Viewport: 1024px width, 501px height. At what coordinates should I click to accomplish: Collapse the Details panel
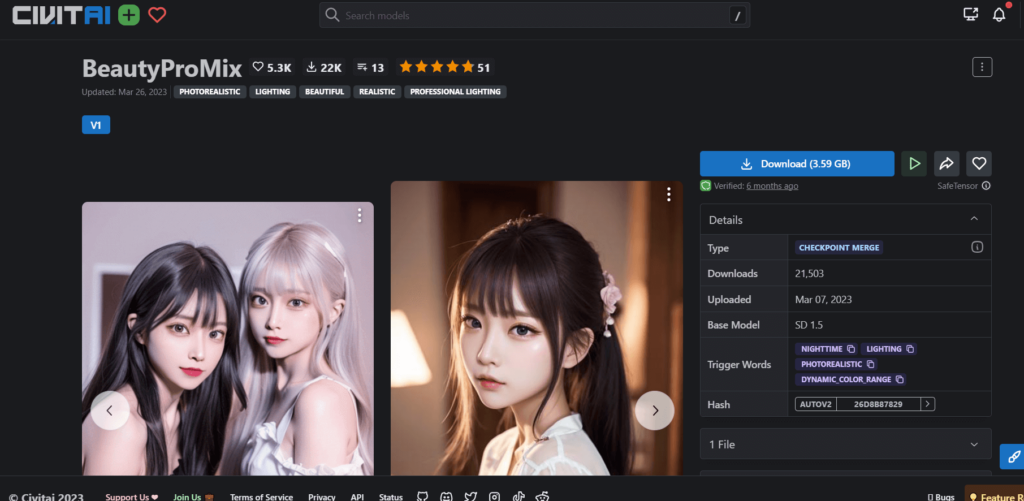click(973, 220)
